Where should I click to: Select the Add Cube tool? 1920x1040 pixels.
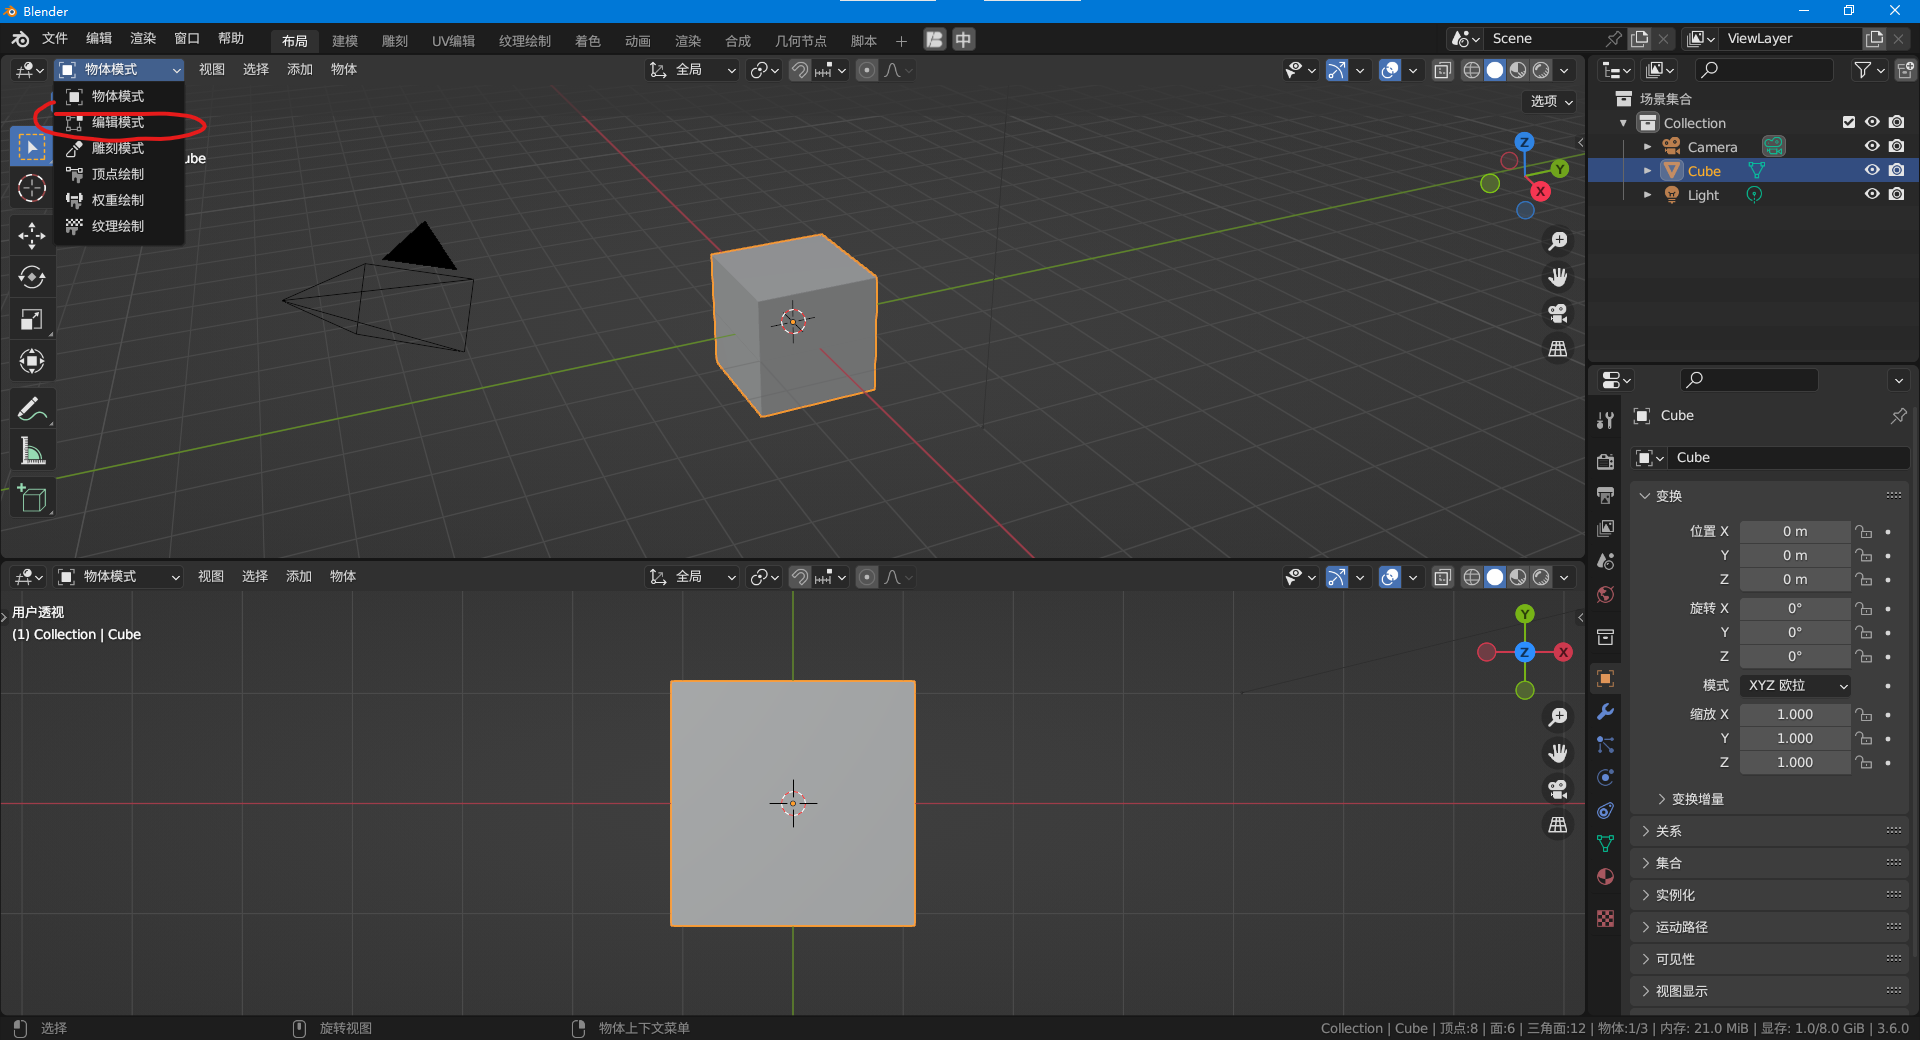(32, 498)
